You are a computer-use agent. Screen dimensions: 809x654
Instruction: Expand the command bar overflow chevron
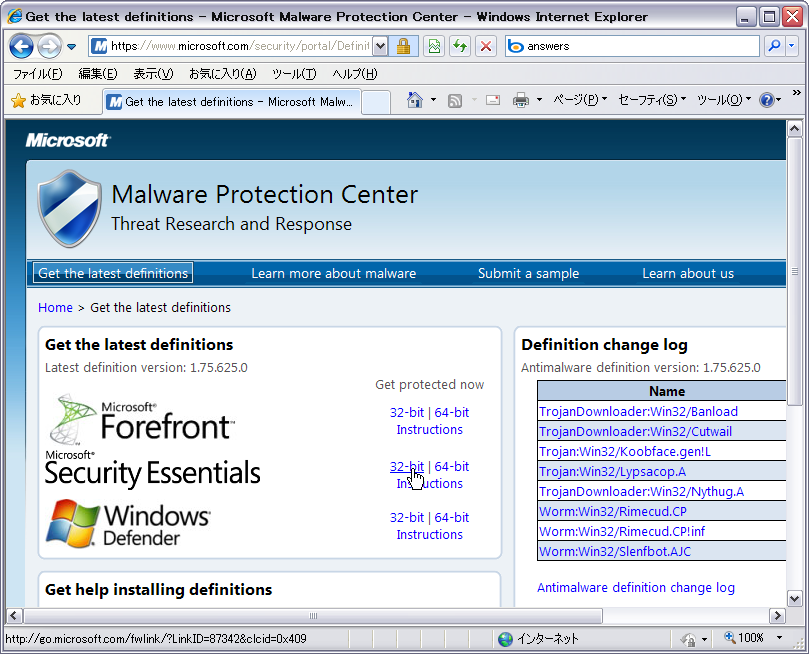pos(797,93)
